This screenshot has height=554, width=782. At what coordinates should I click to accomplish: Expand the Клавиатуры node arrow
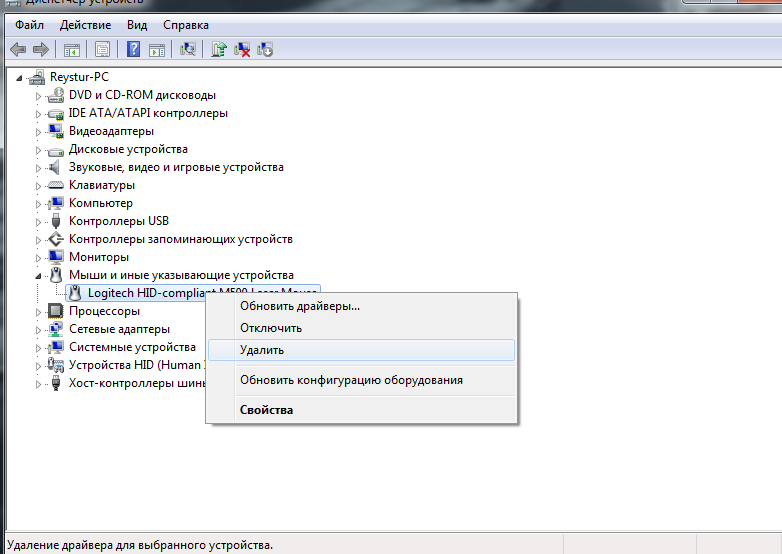click(x=38, y=186)
